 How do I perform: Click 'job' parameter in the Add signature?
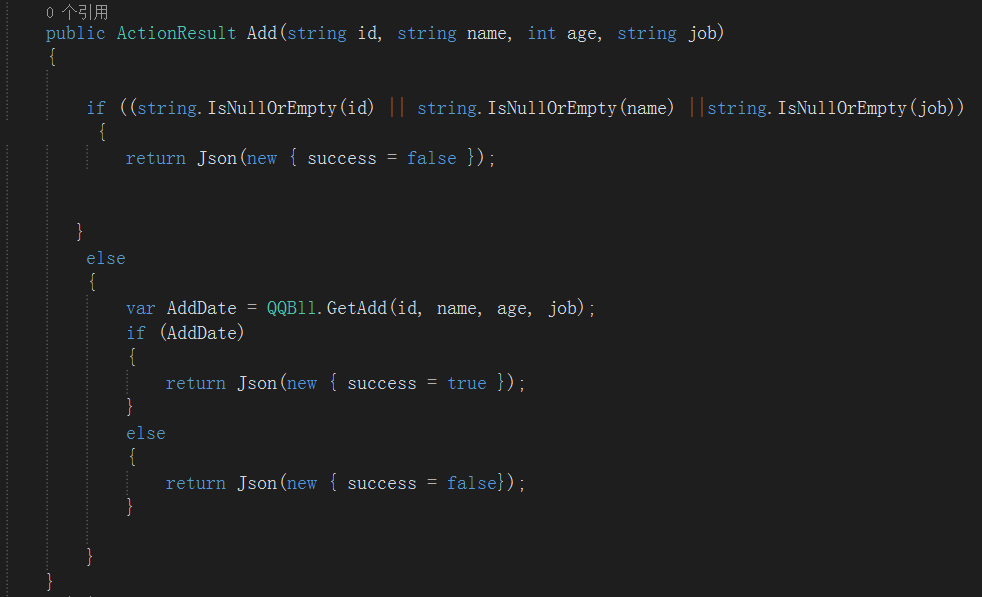(703, 33)
